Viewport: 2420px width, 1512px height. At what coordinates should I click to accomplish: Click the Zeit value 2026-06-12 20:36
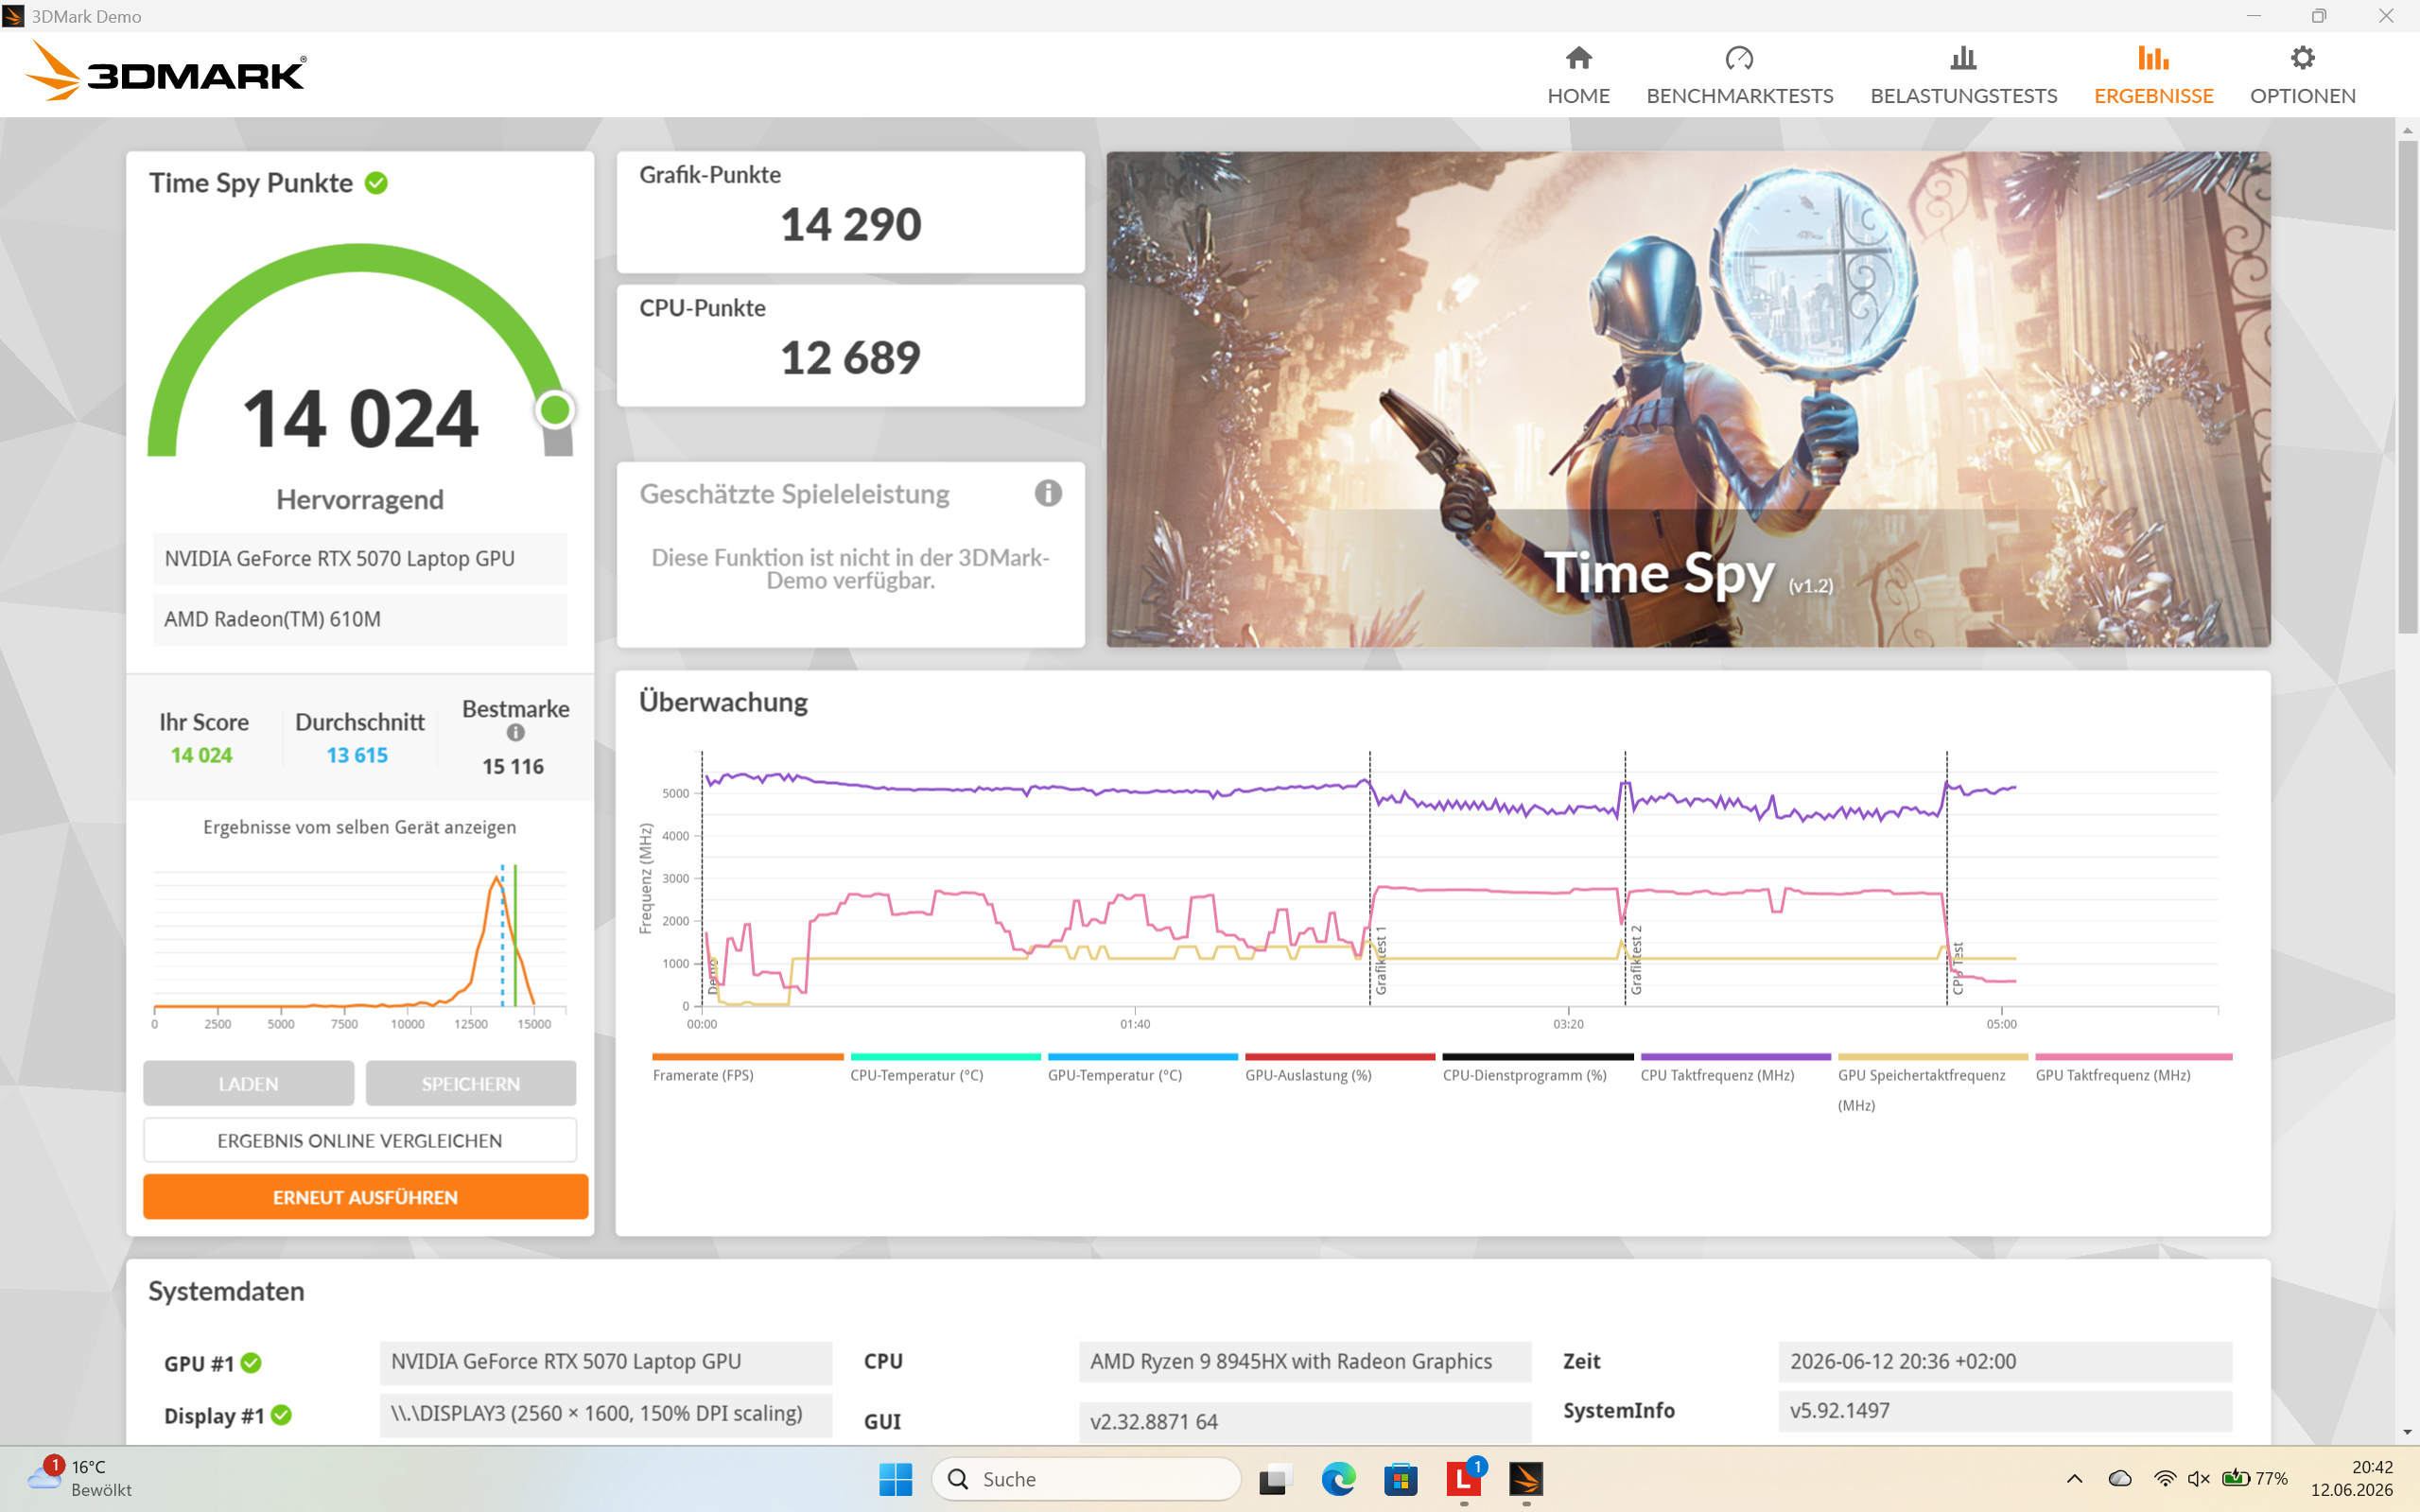pos(2005,1361)
